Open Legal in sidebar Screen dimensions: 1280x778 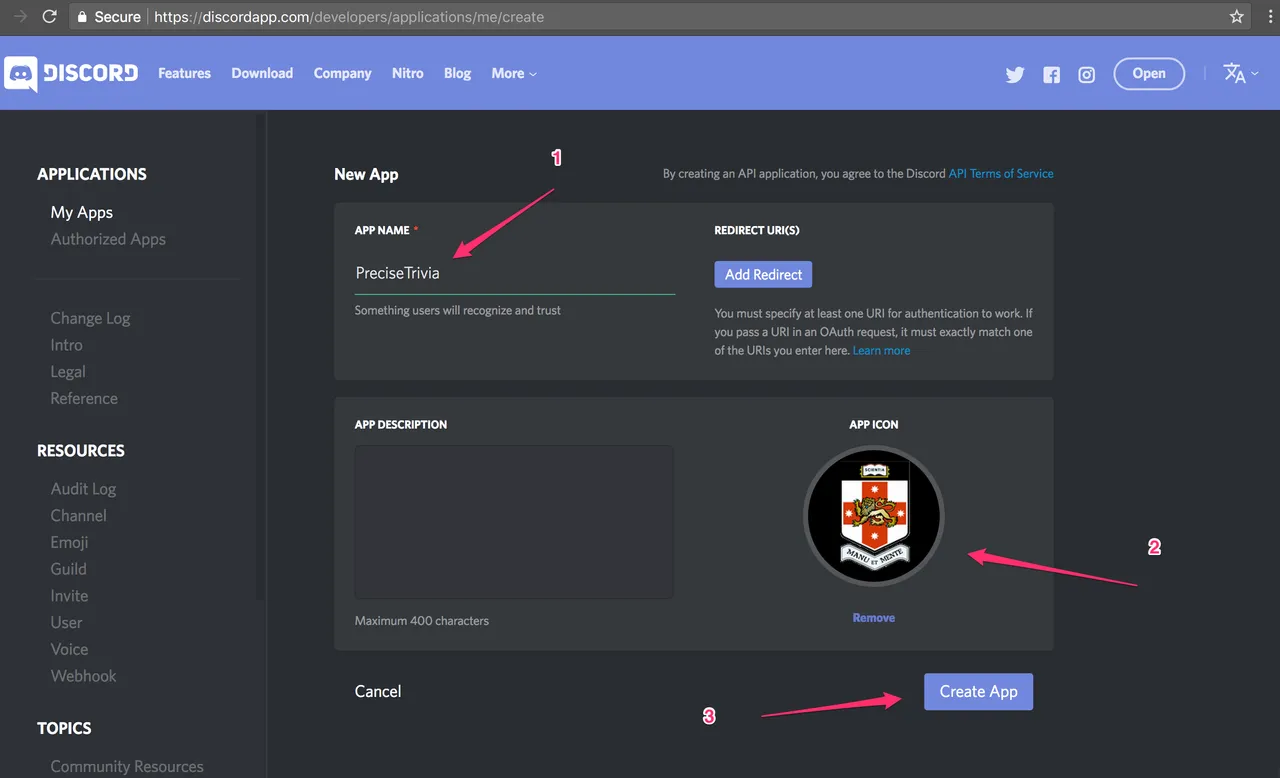68,371
